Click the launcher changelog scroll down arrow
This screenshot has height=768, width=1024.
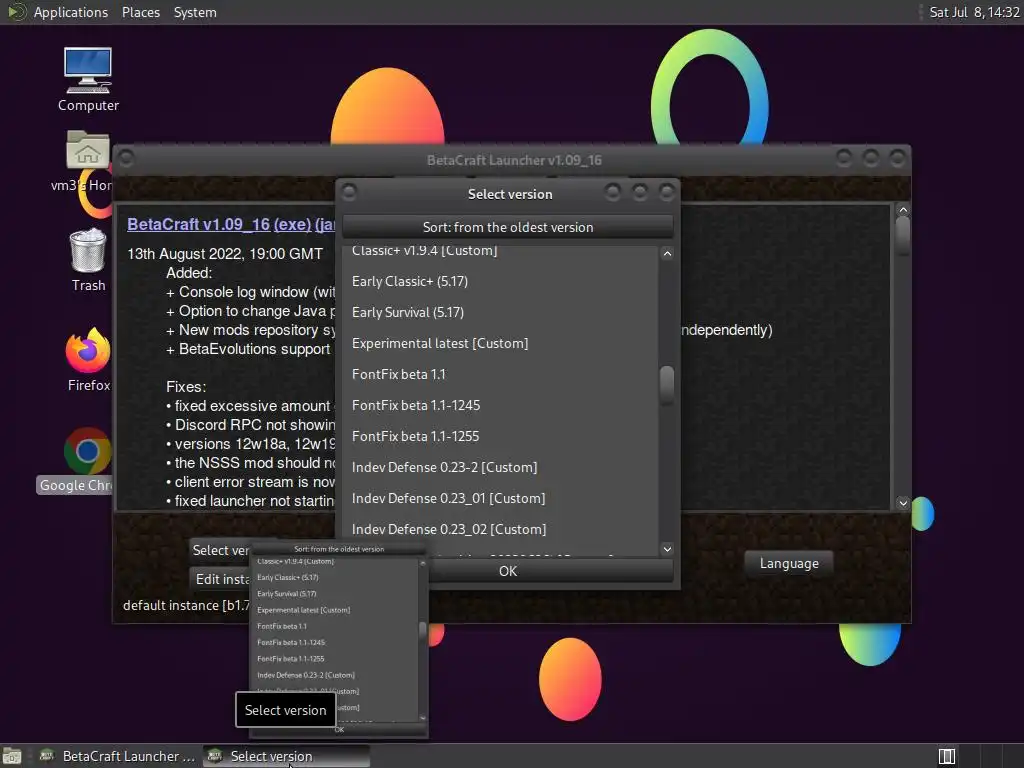[x=903, y=503]
